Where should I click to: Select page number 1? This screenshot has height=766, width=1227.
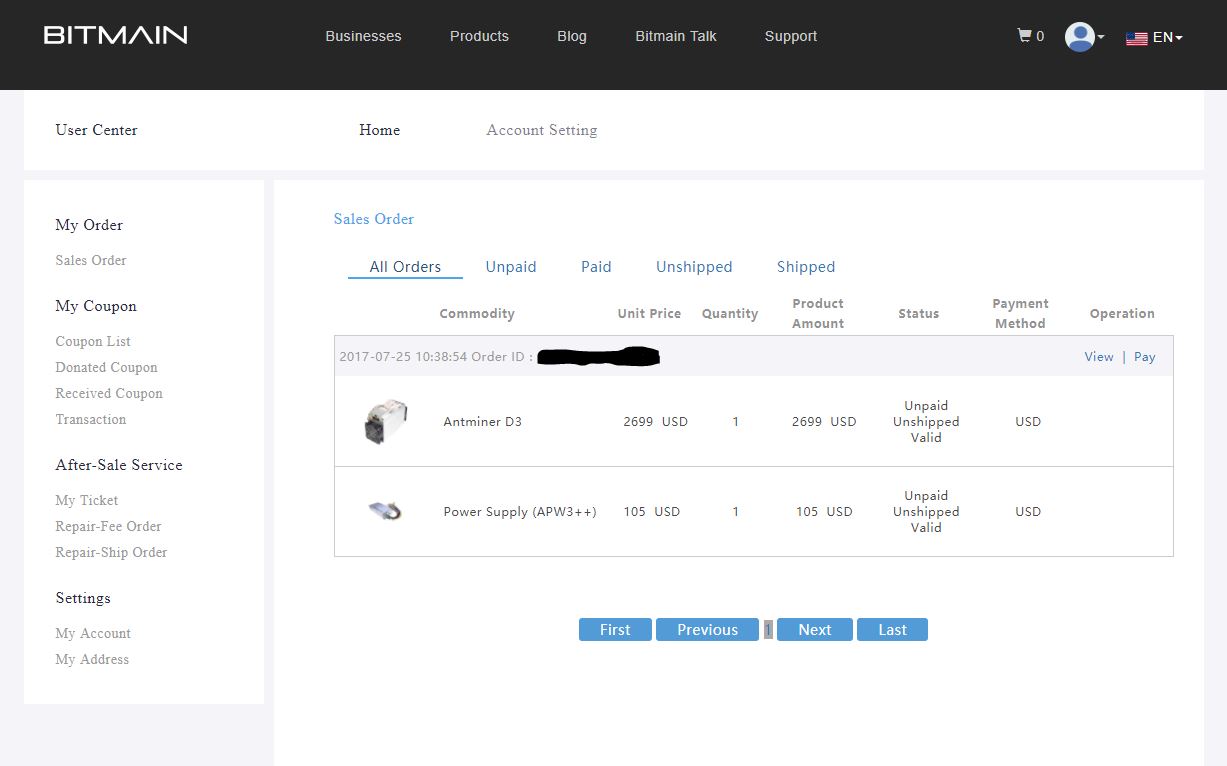pos(768,630)
